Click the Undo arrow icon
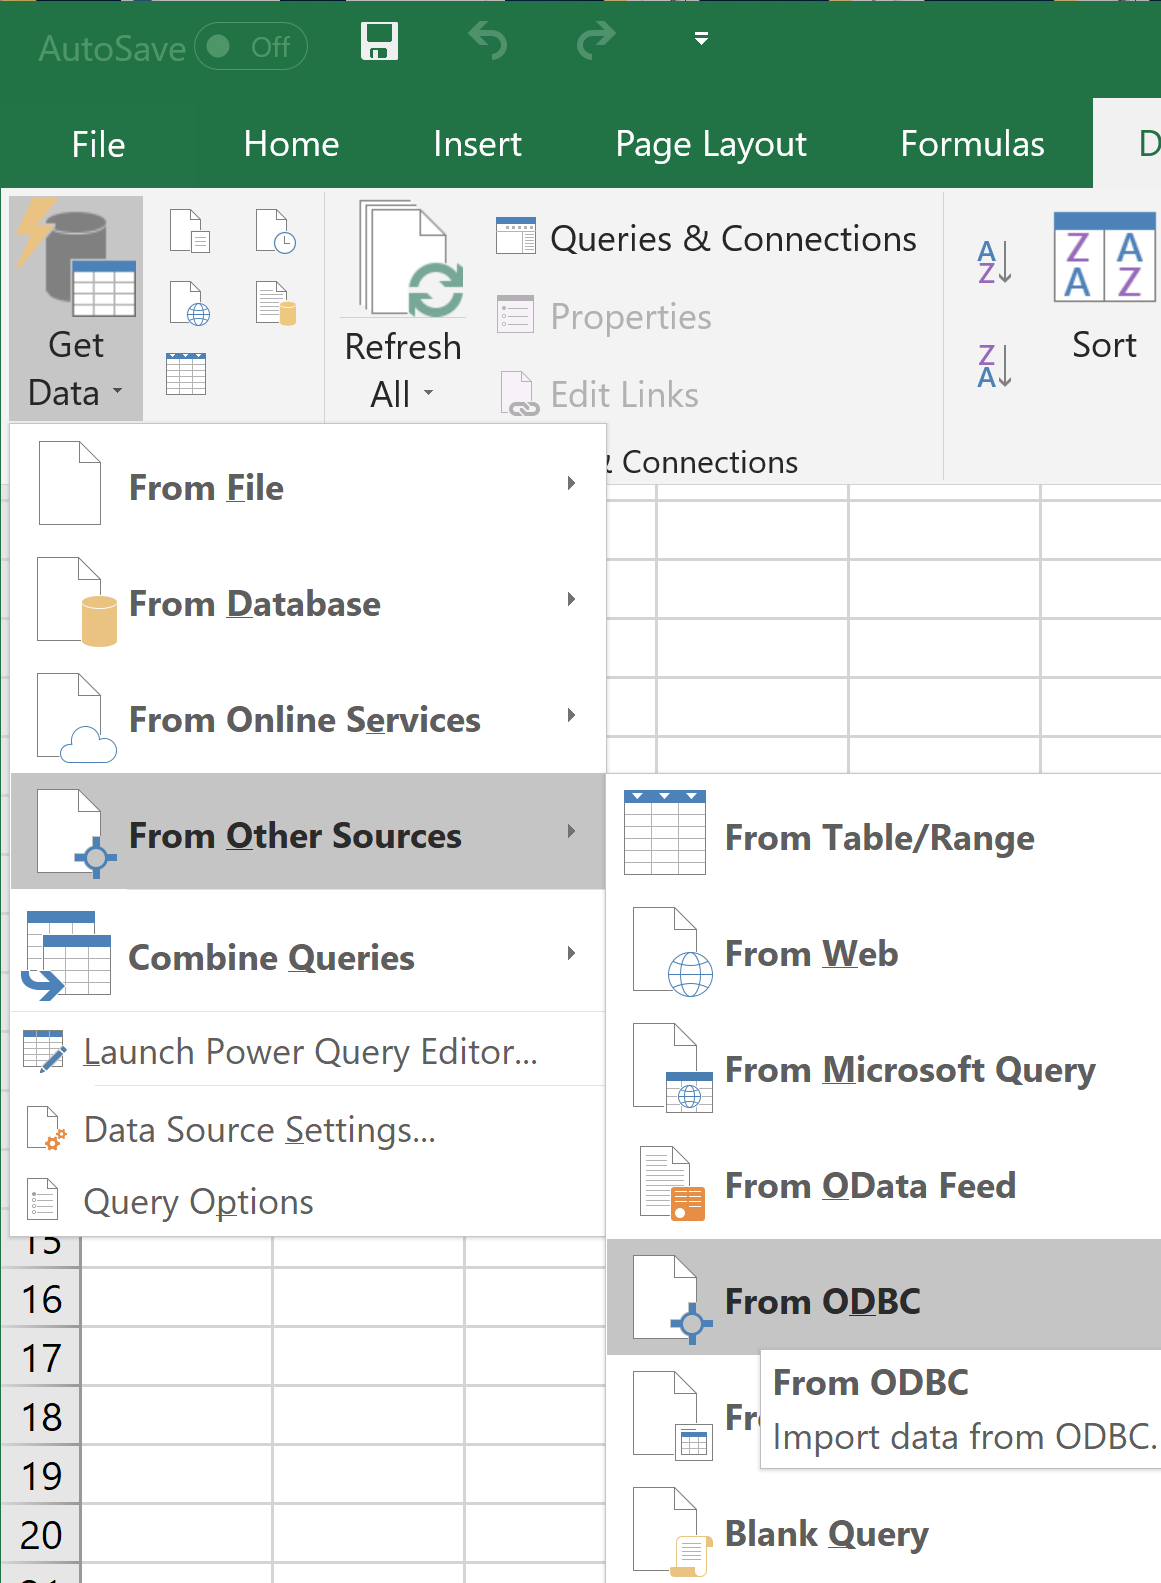This screenshot has width=1161, height=1583. (x=488, y=42)
